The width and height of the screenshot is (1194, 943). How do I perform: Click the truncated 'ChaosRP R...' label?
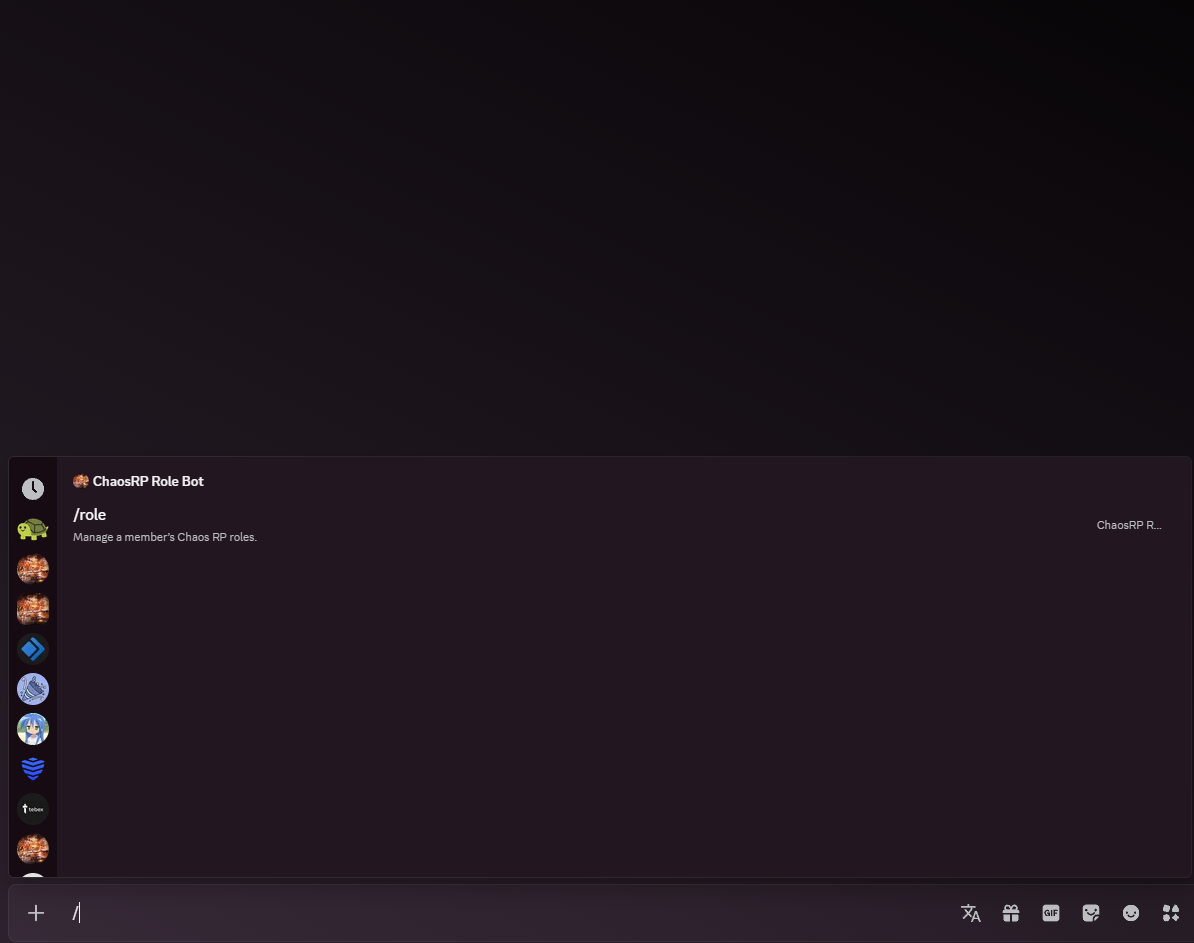point(1129,525)
